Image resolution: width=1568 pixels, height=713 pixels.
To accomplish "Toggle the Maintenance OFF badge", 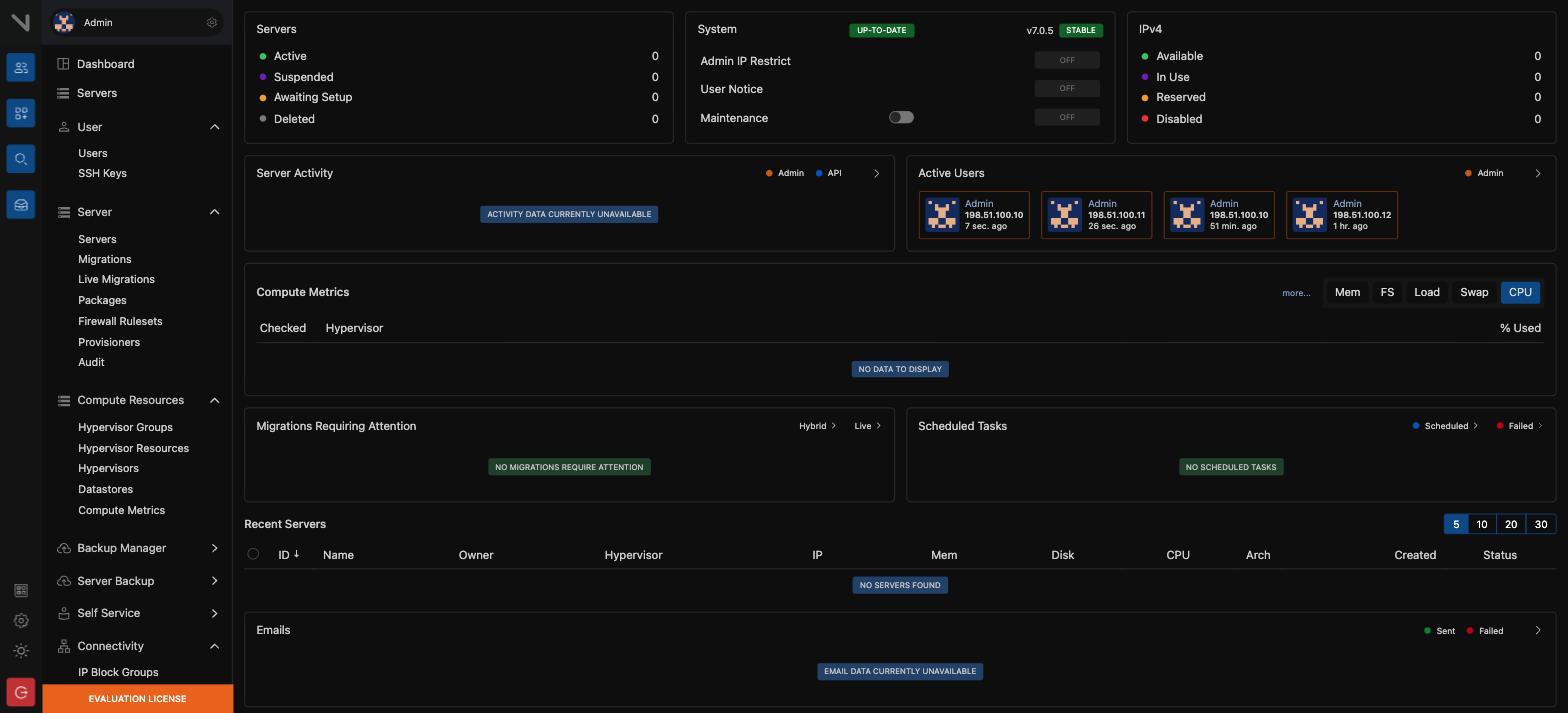I will click(1067, 117).
